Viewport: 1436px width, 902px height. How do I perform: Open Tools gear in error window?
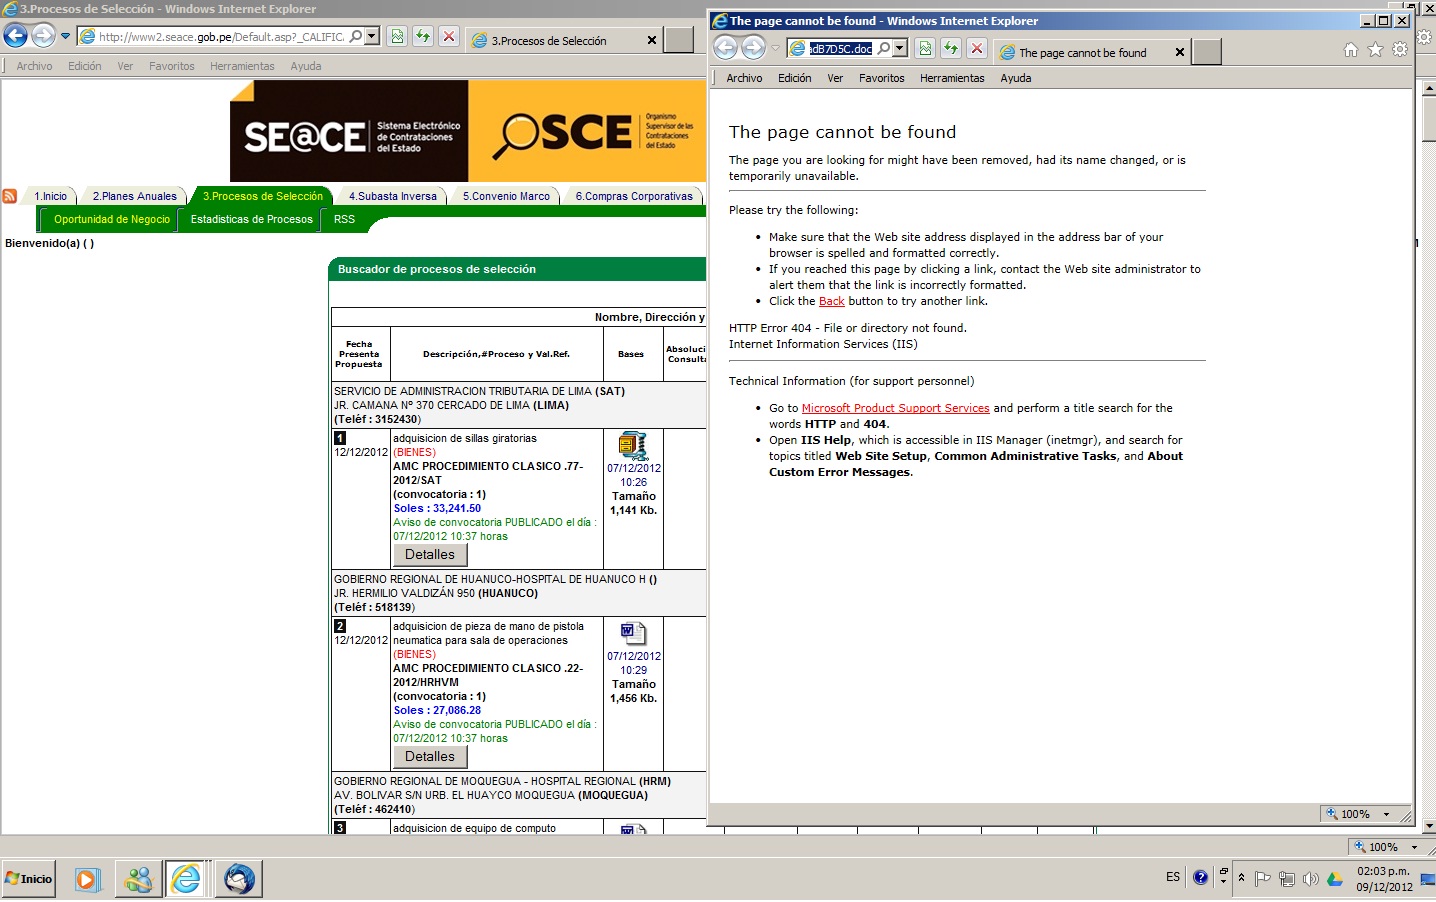pyautogui.click(x=1400, y=49)
